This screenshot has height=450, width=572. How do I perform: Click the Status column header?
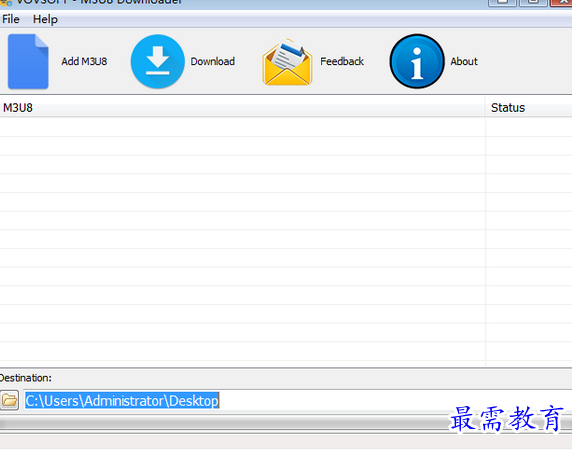[x=529, y=108]
